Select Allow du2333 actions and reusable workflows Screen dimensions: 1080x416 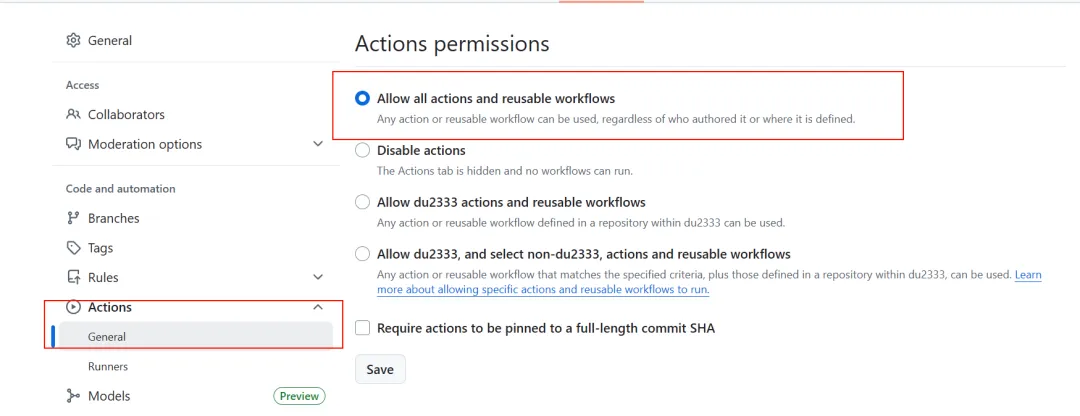click(362, 202)
